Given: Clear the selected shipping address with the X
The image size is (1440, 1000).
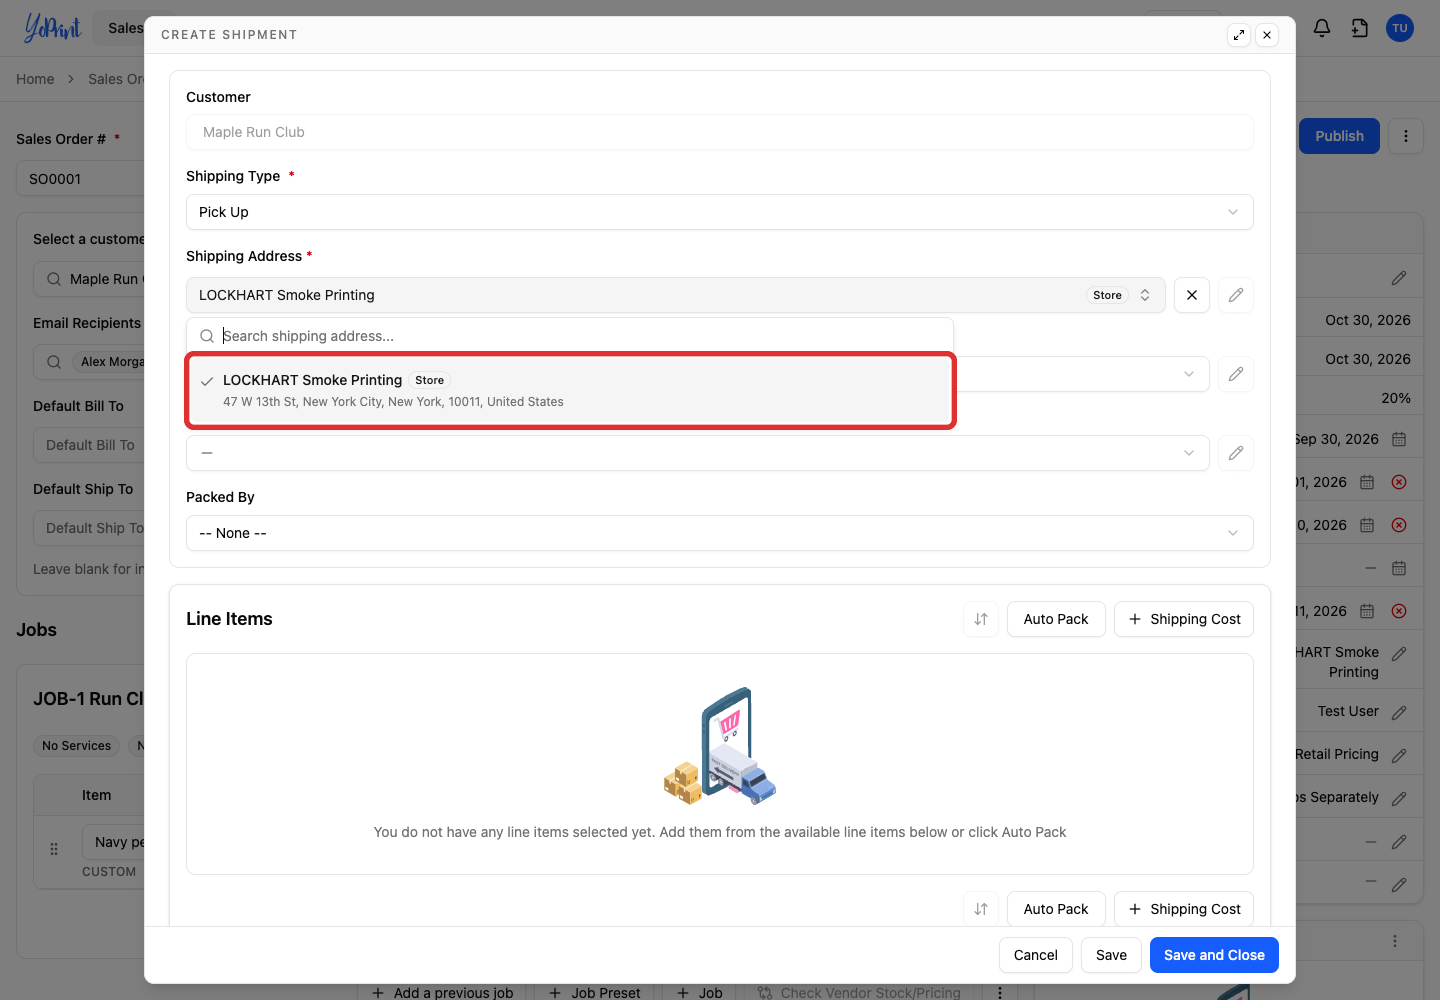Looking at the screenshot, I should coord(1192,295).
